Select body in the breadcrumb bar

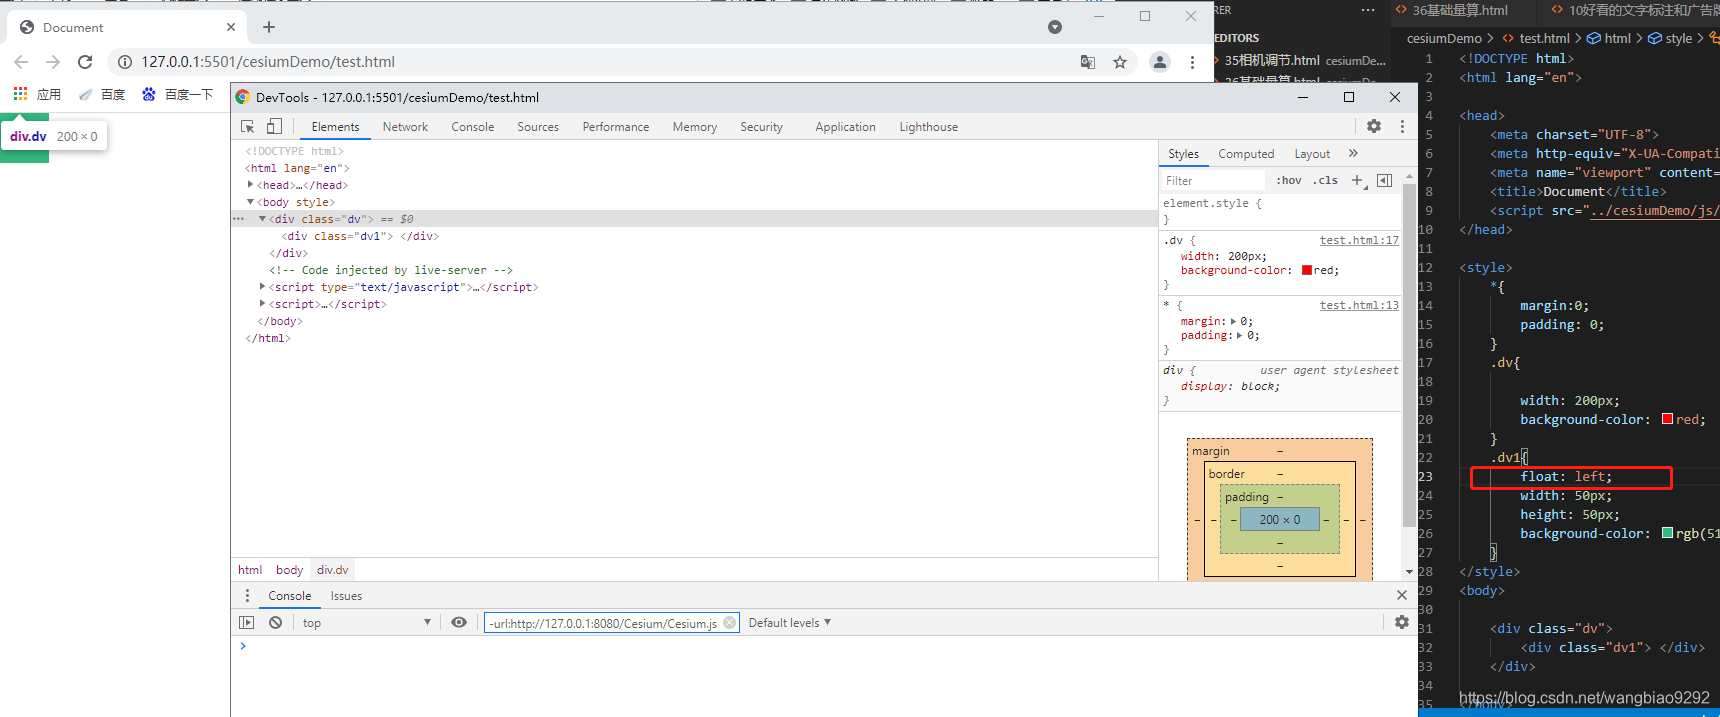(x=289, y=570)
